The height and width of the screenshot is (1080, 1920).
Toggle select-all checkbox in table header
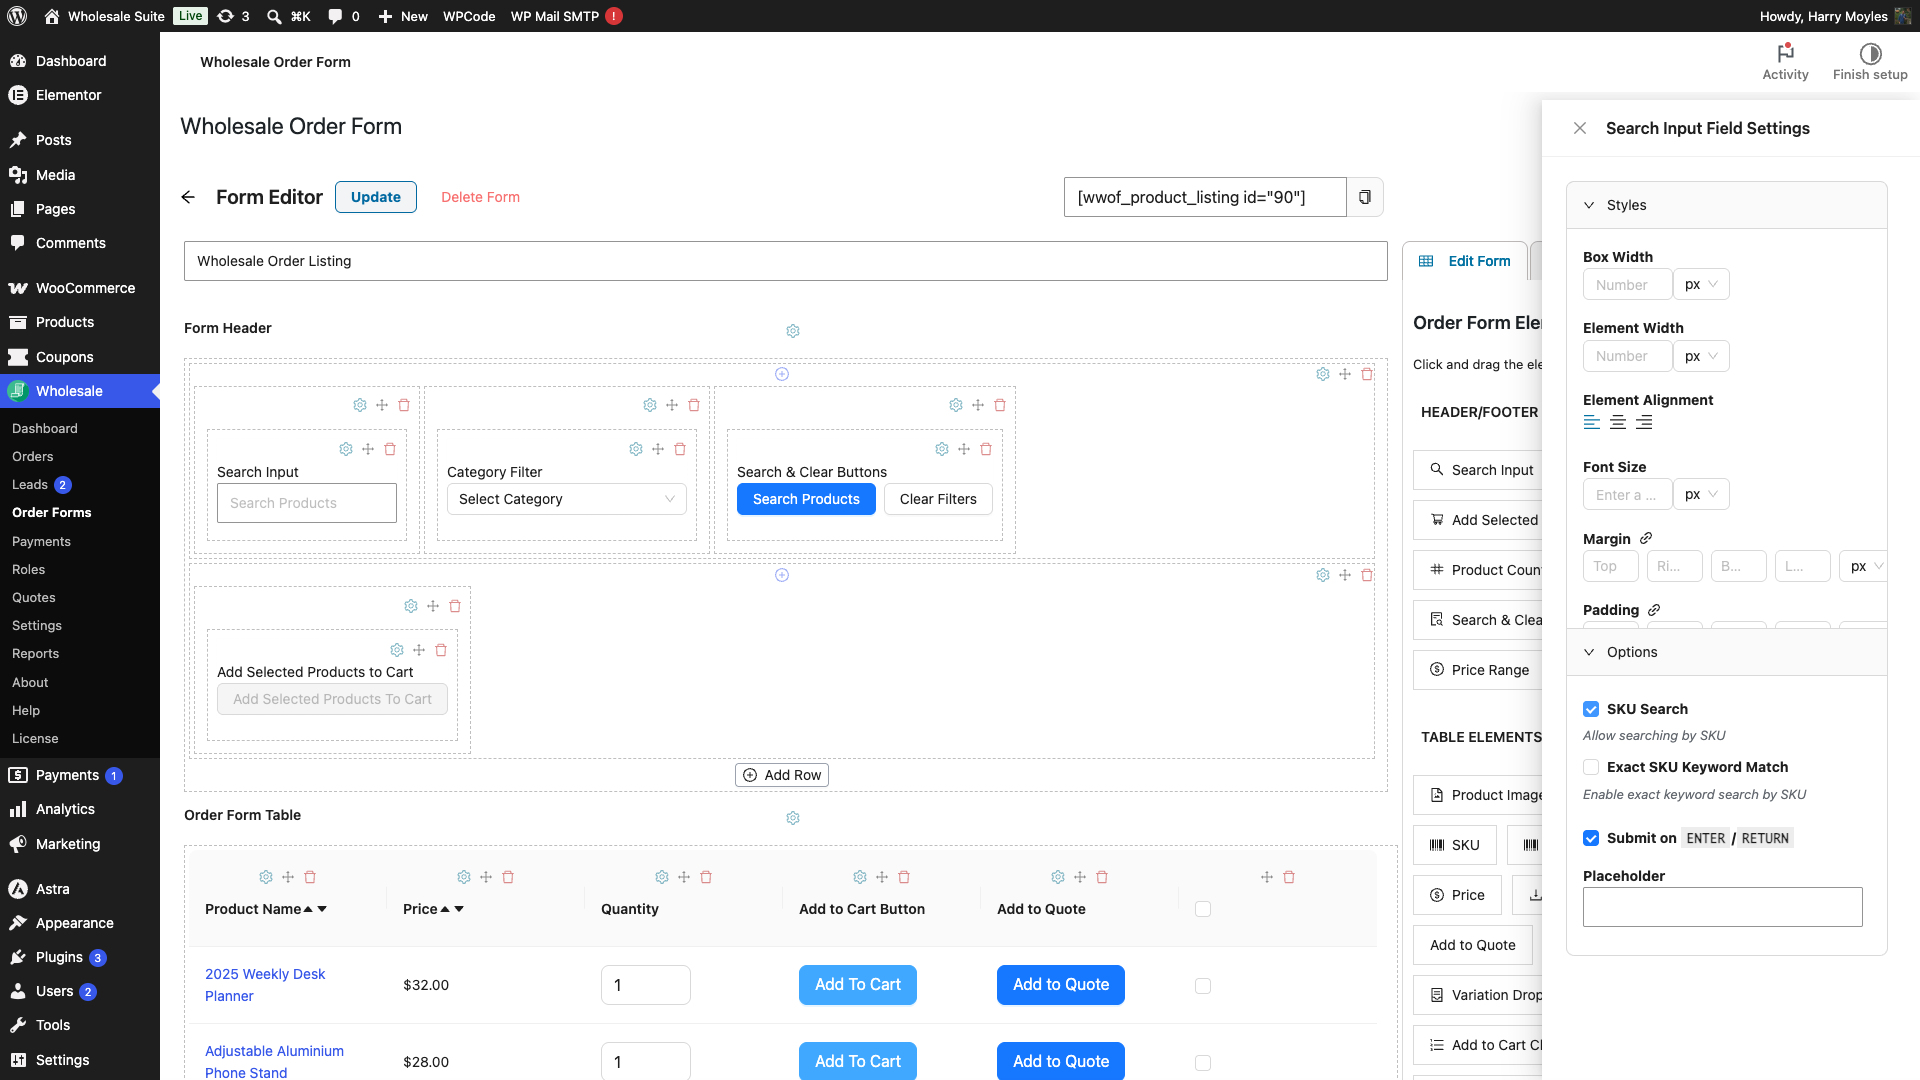tap(1203, 909)
